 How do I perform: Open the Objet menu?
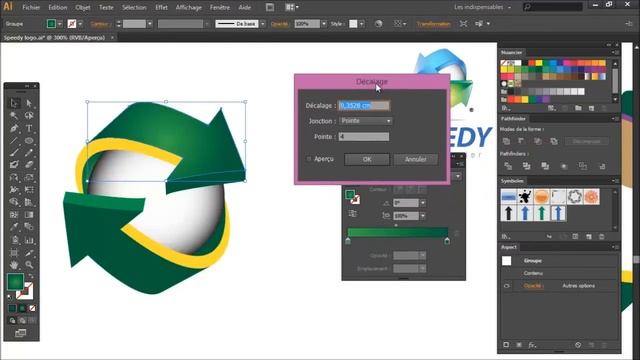pos(83,7)
